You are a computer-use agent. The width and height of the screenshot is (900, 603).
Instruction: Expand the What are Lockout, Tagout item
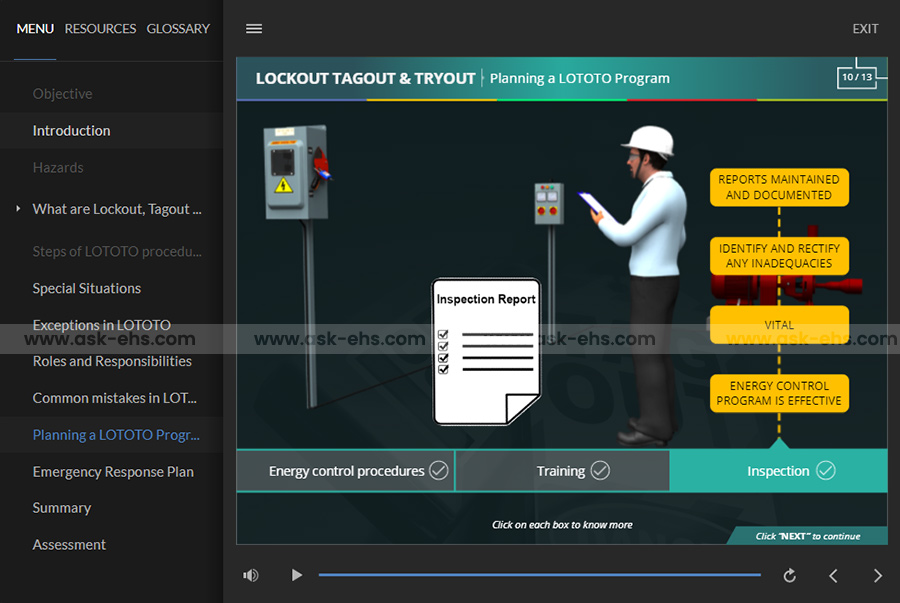tap(116, 209)
